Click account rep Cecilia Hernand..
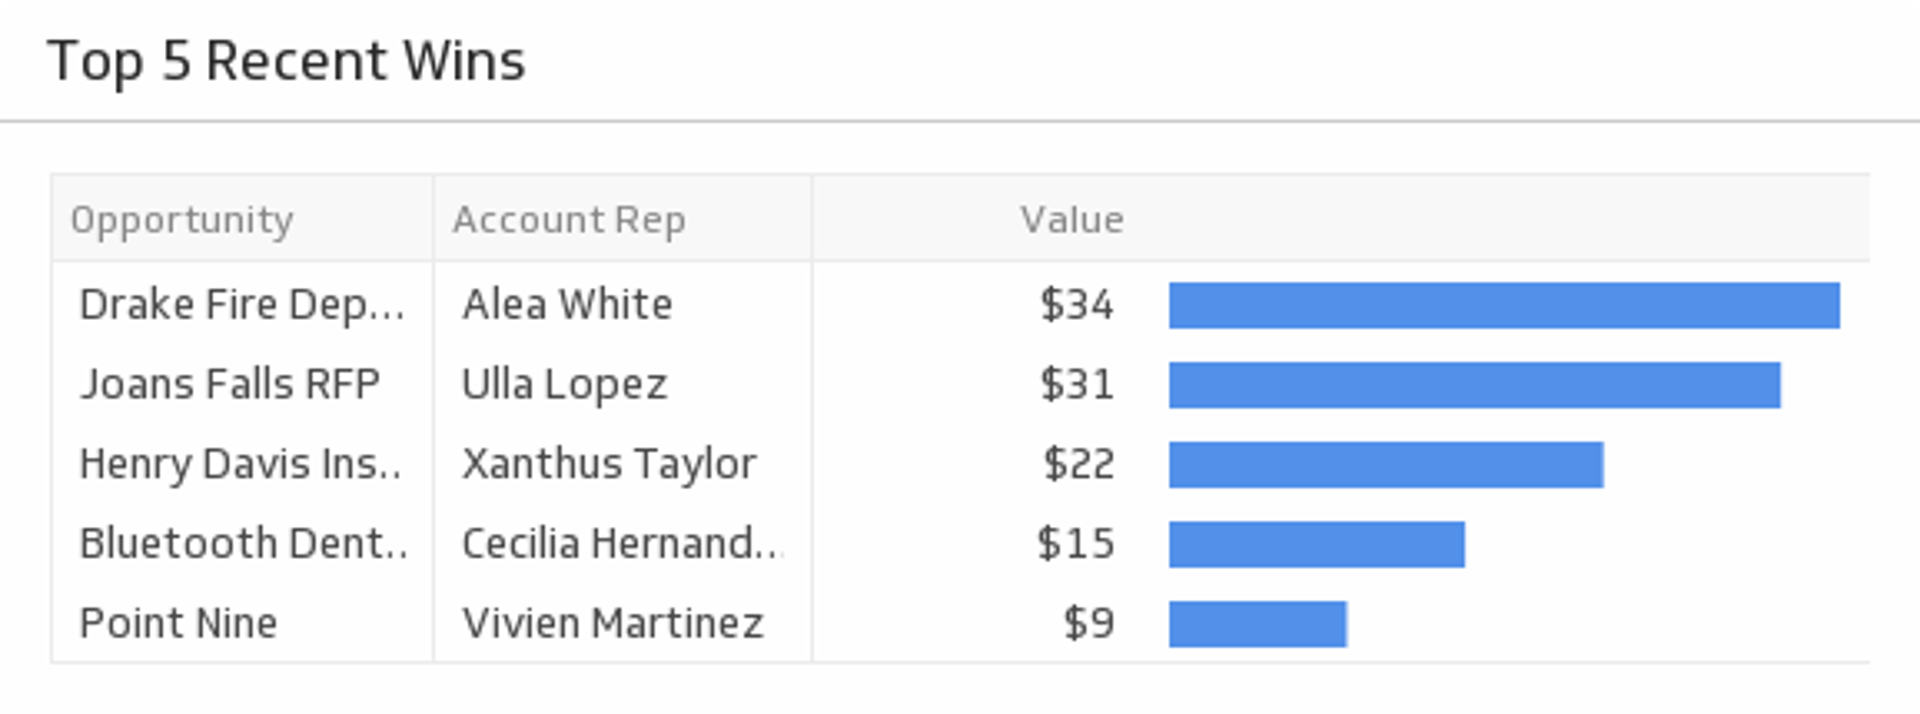This screenshot has width=1920, height=714. 619,543
